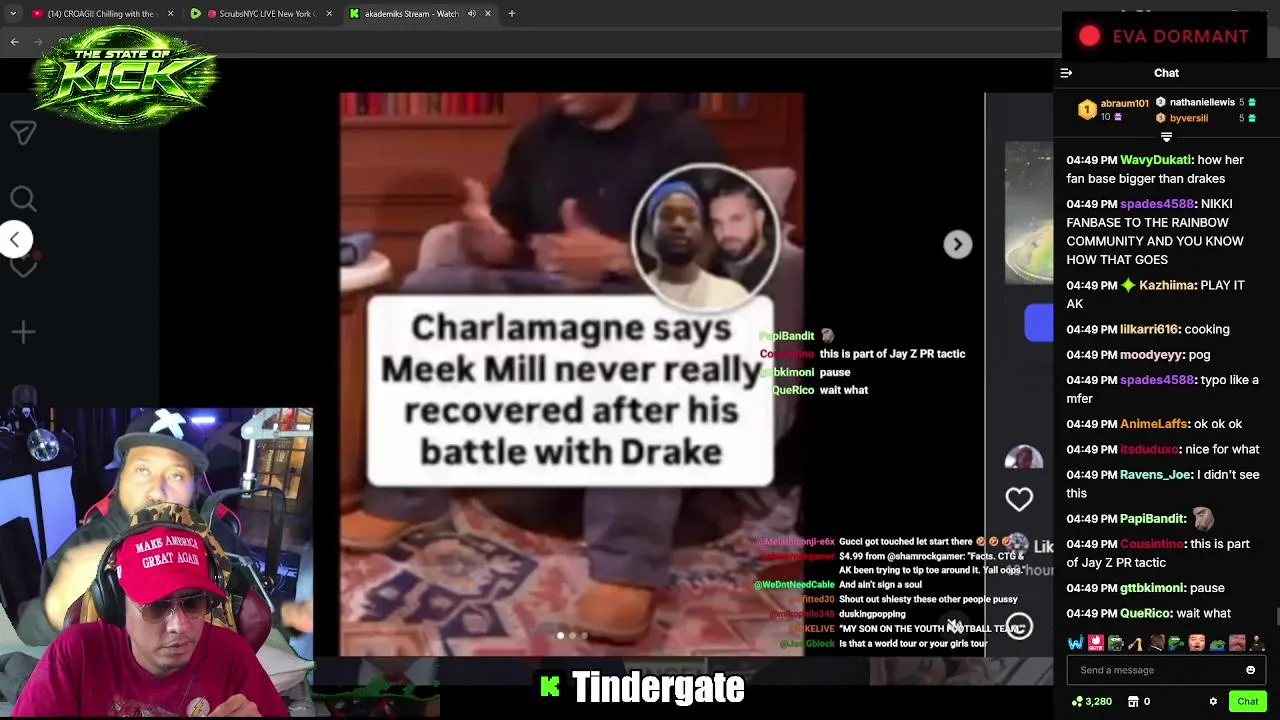The width and height of the screenshot is (1280, 720).
Task: Close the akademiks Stream tab
Action: (488, 14)
